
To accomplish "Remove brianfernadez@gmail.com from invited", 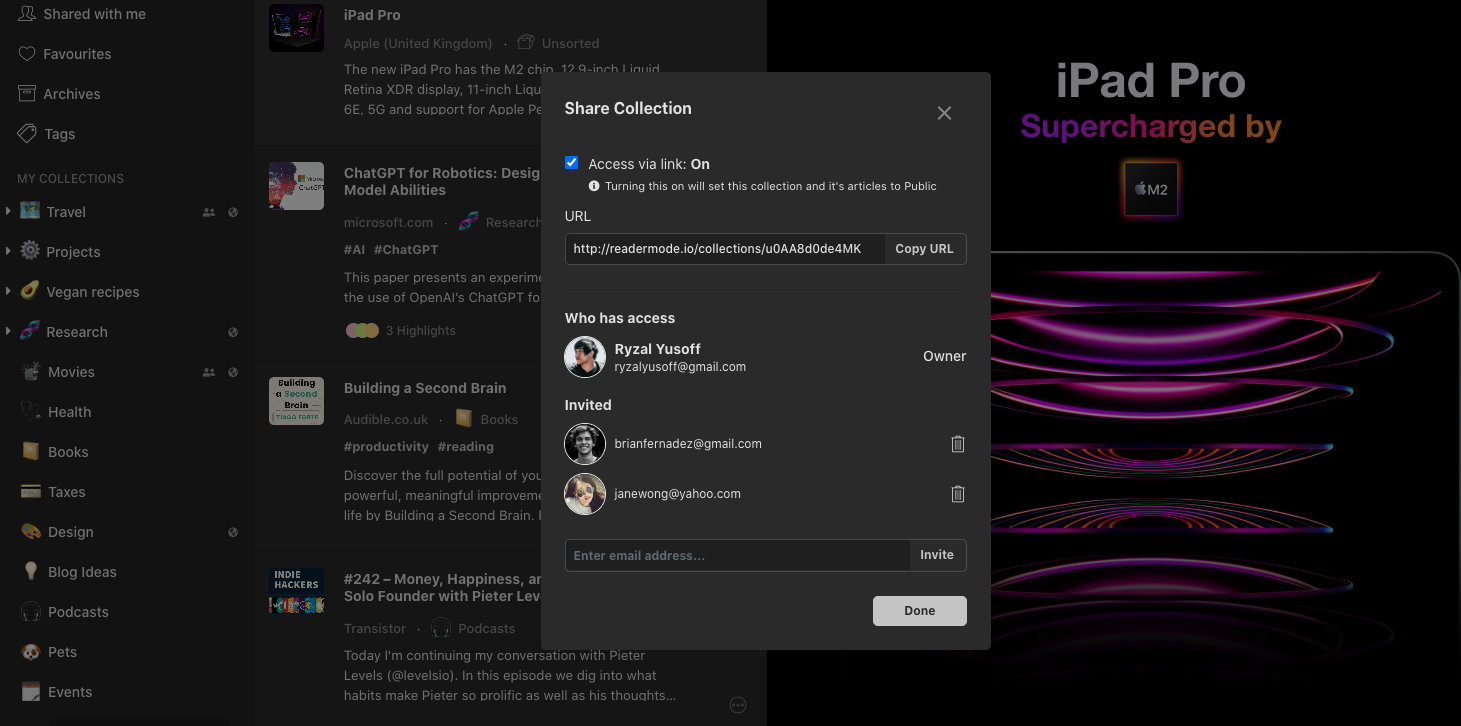I will 957,444.
